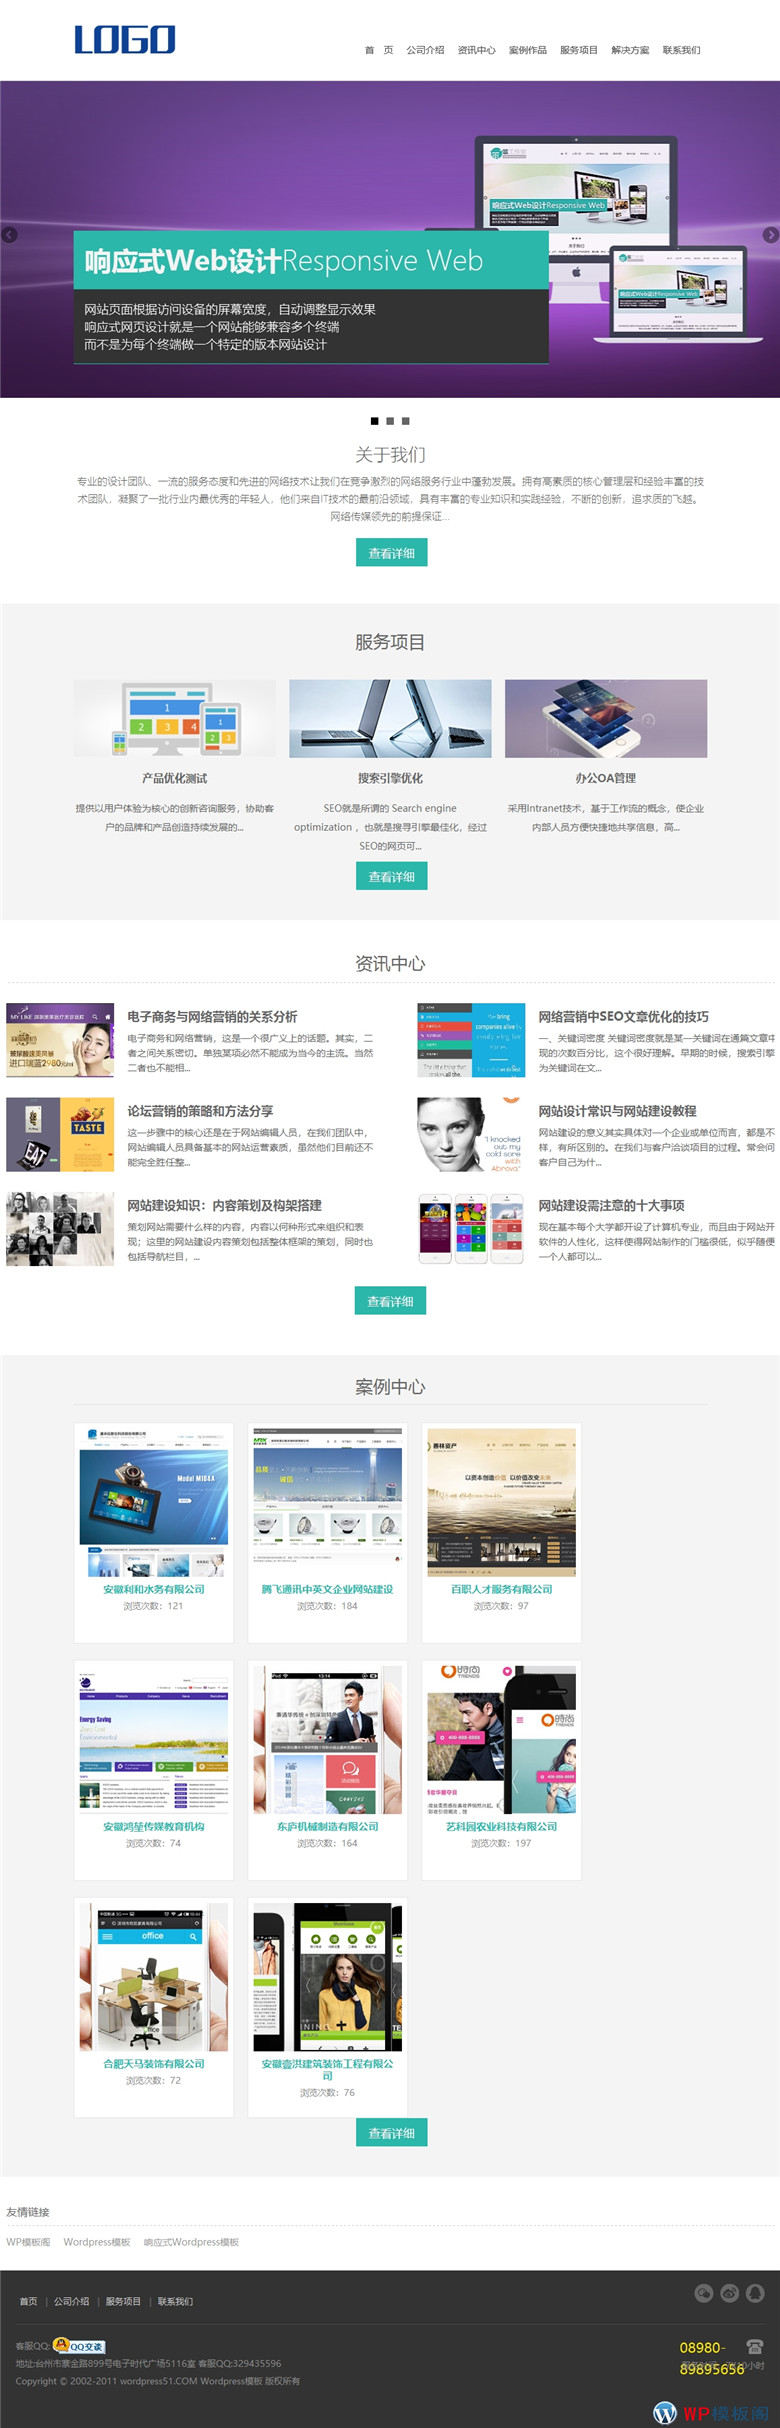Click thumbnail beside 论坛营销 article
Viewport: 780px width, 2428px height.
pos(60,1135)
